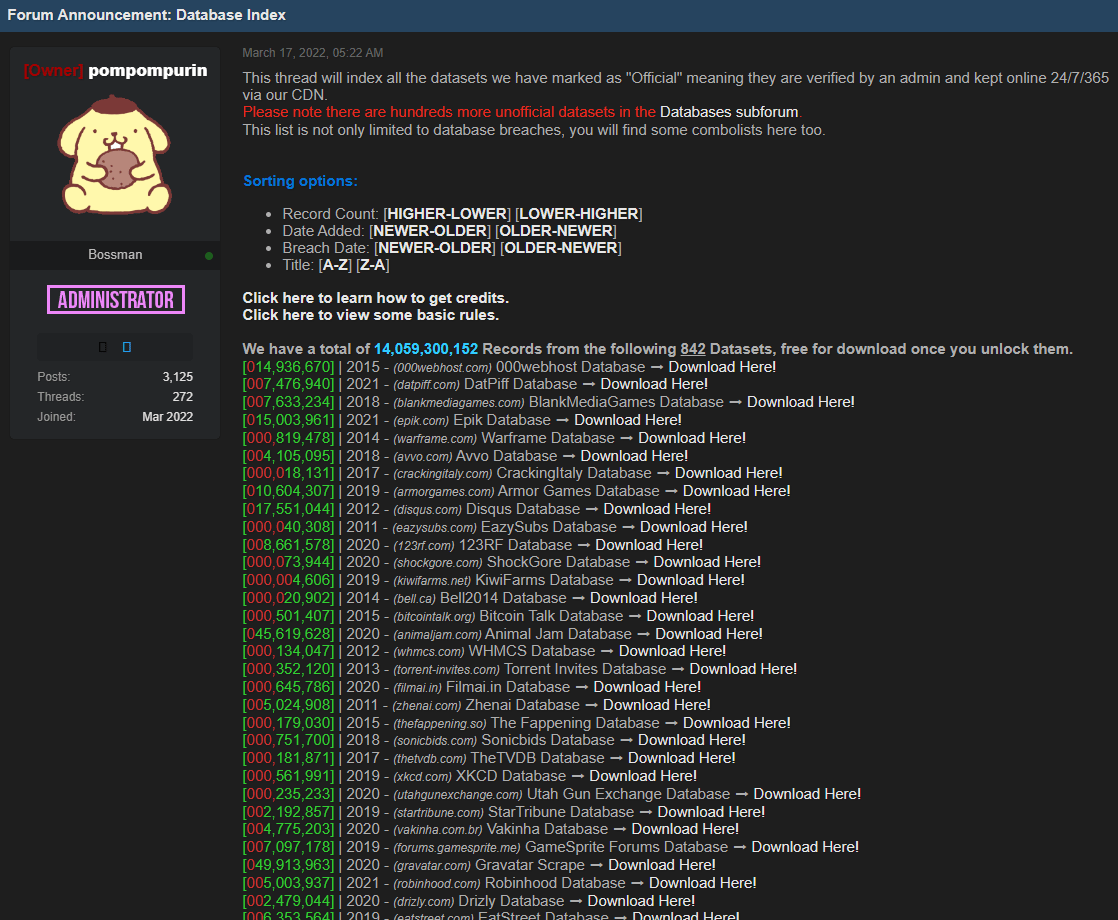
Task: Click the blue award icon under the badge
Action: [127, 347]
